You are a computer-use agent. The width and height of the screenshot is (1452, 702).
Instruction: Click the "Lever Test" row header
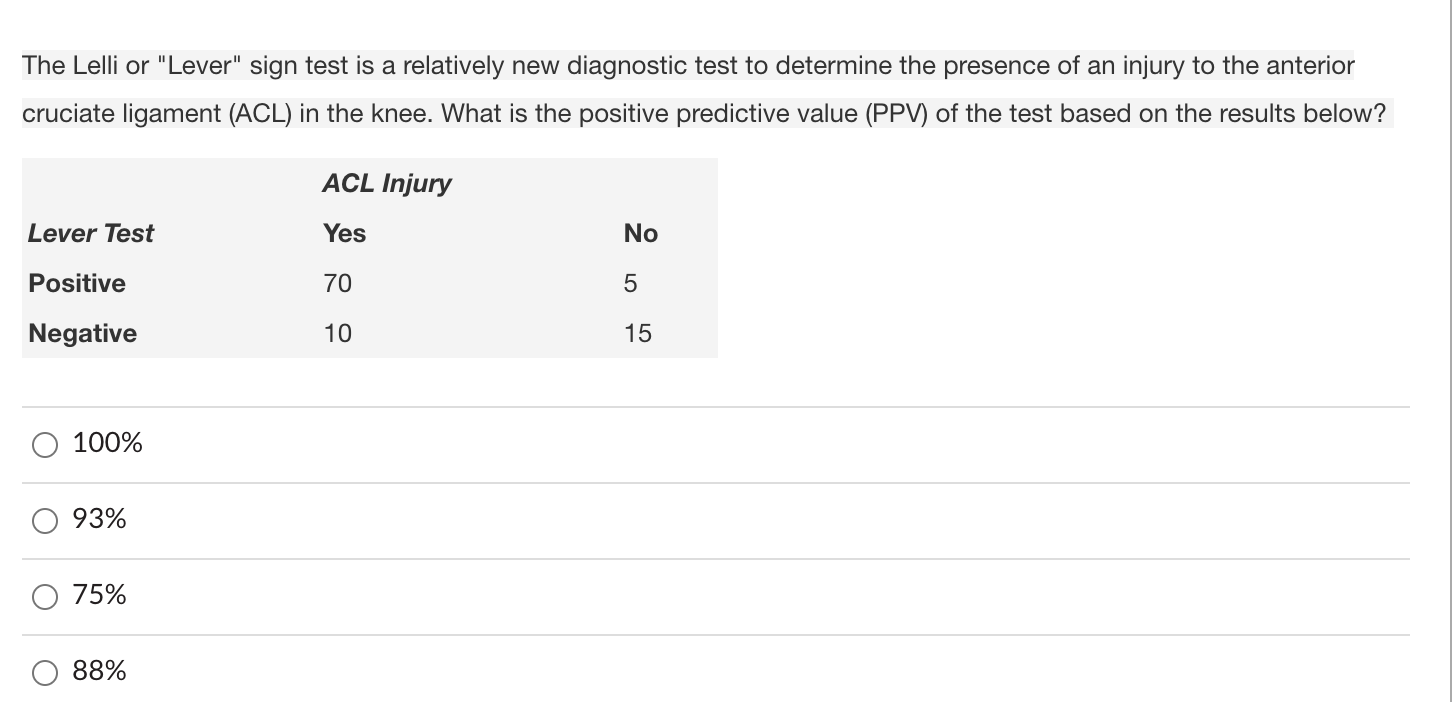tap(91, 233)
